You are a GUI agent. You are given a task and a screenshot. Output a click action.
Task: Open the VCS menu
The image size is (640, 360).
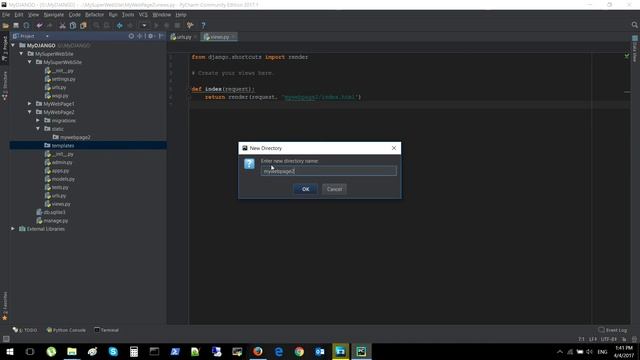click(143, 15)
